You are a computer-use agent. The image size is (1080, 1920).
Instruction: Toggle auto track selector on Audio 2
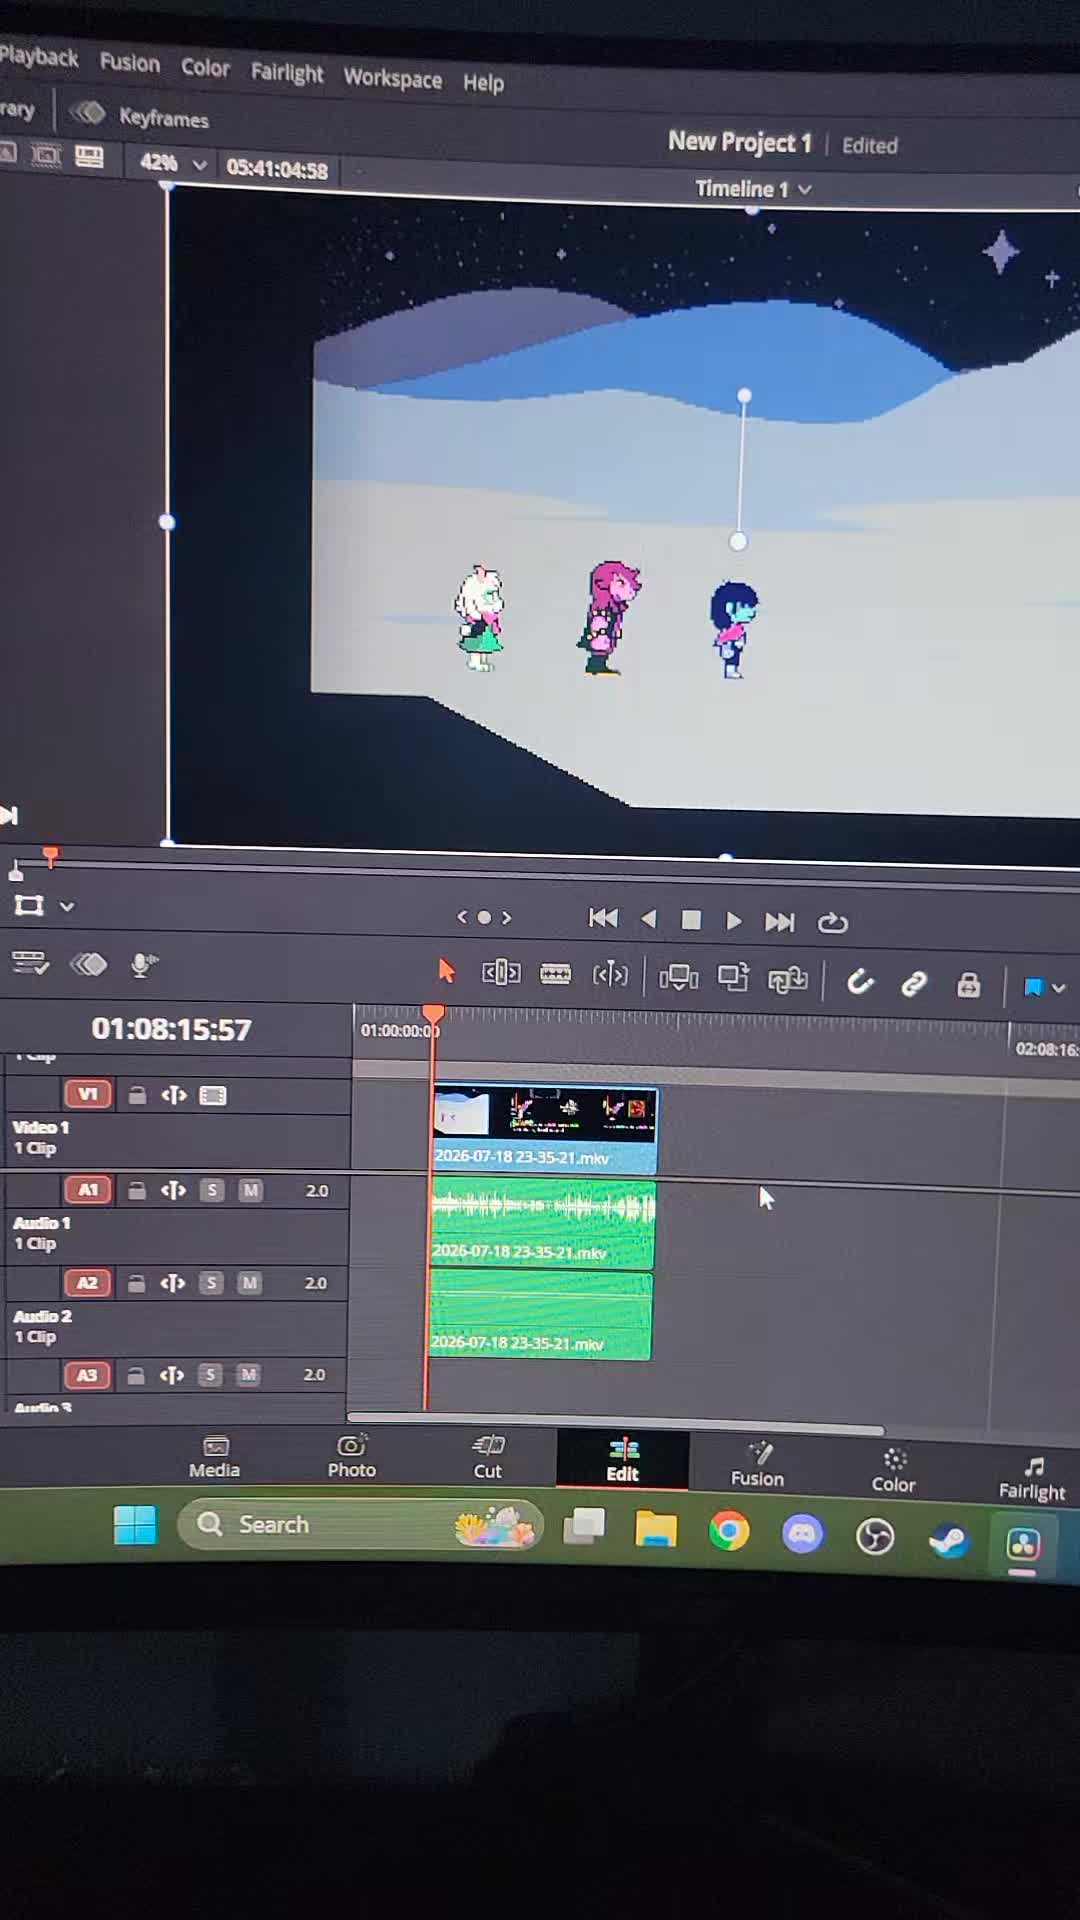[x=172, y=1283]
